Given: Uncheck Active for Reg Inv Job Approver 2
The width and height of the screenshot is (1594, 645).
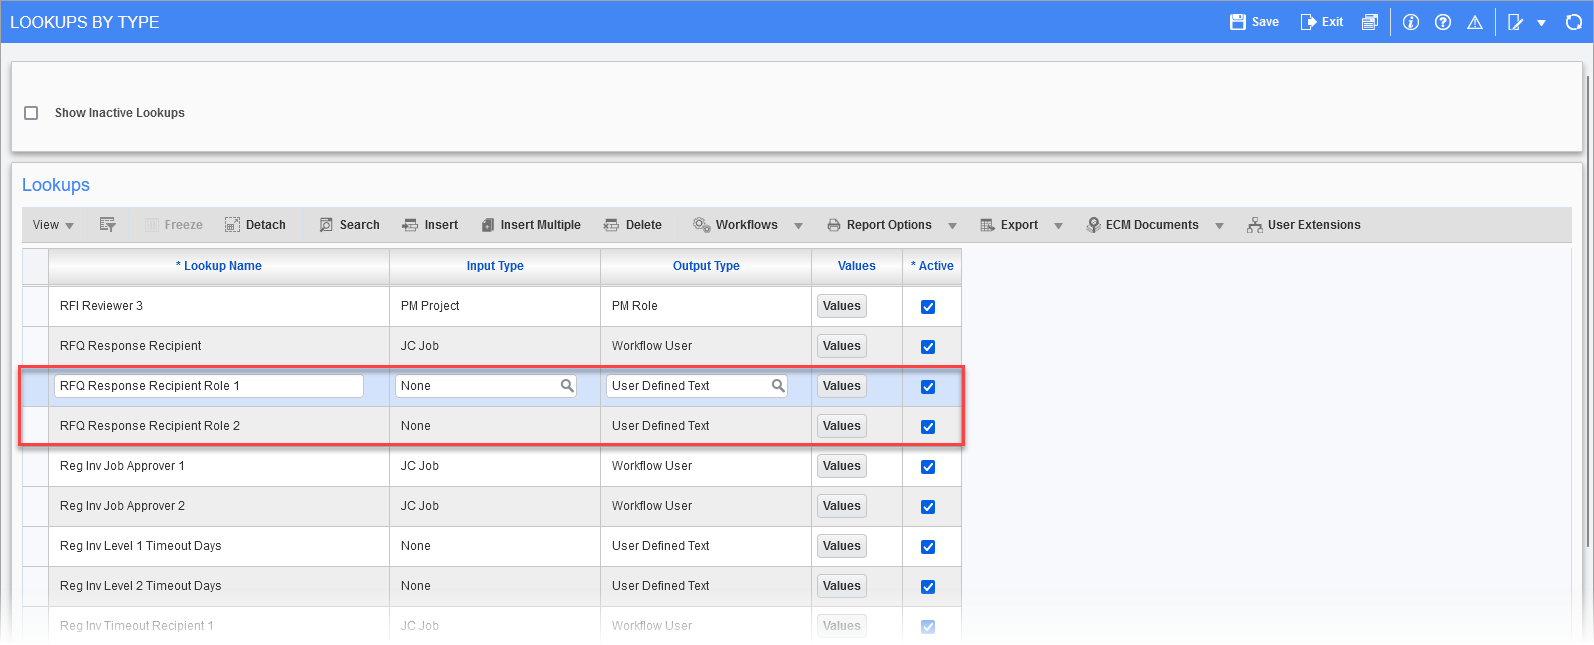Looking at the screenshot, I should (x=928, y=507).
